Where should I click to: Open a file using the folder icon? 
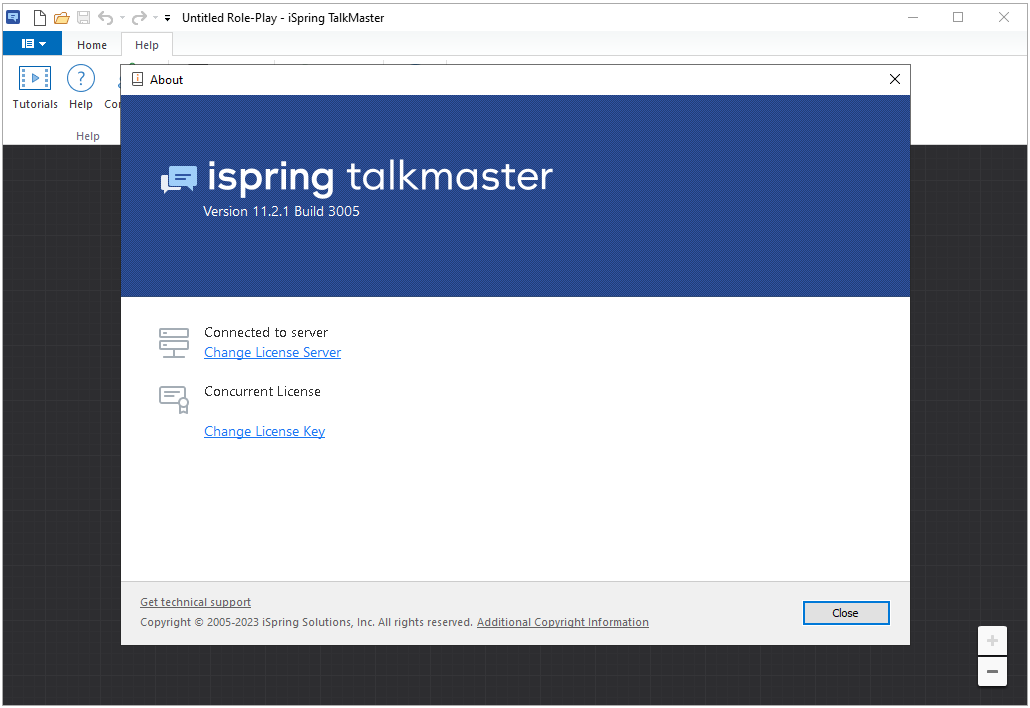pyautogui.click(x=62, y=18)
